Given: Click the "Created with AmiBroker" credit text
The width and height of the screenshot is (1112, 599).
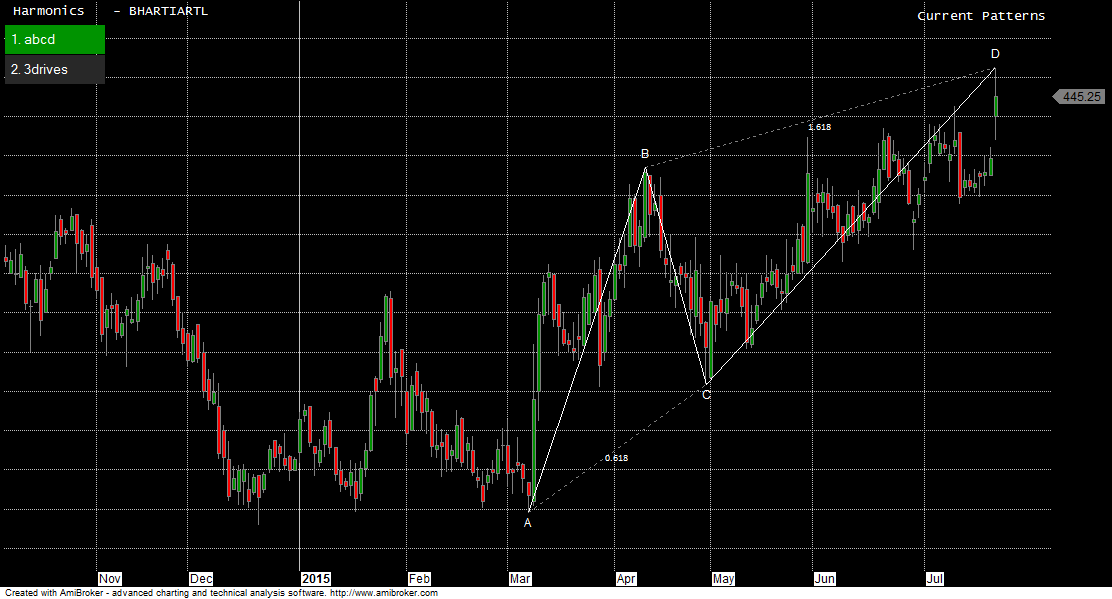Looking at the screenshot, I should coord(55,592).
